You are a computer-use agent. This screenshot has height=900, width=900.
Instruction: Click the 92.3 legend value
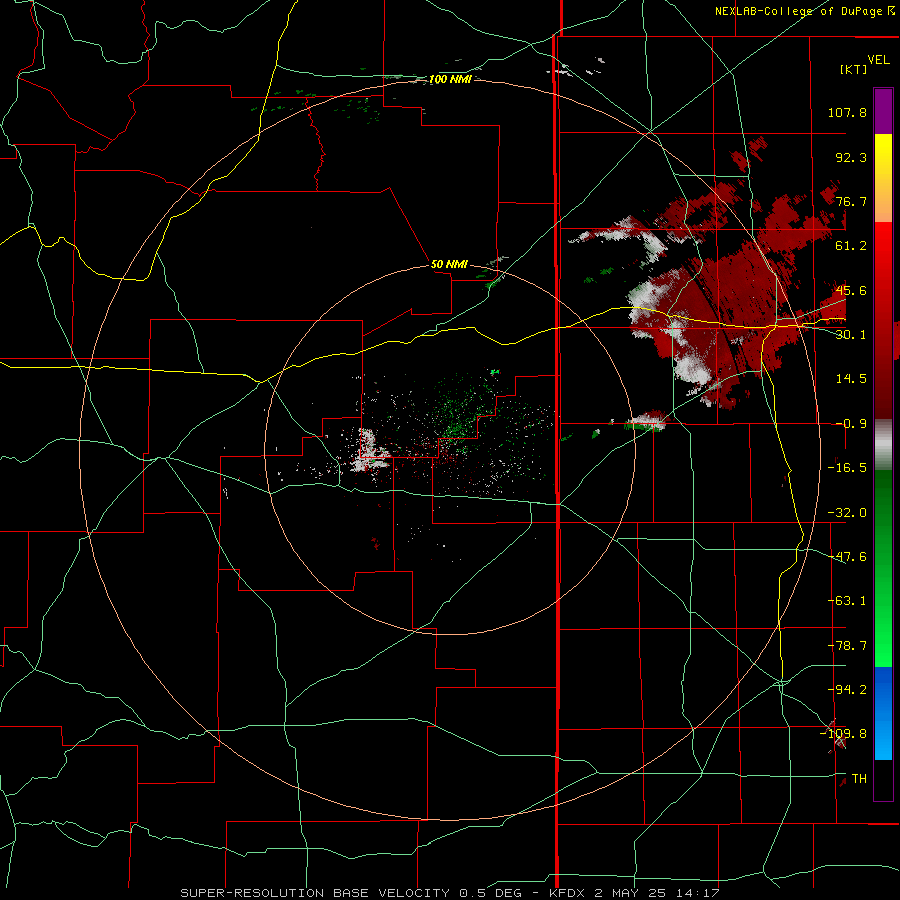[x=851, y=157]
